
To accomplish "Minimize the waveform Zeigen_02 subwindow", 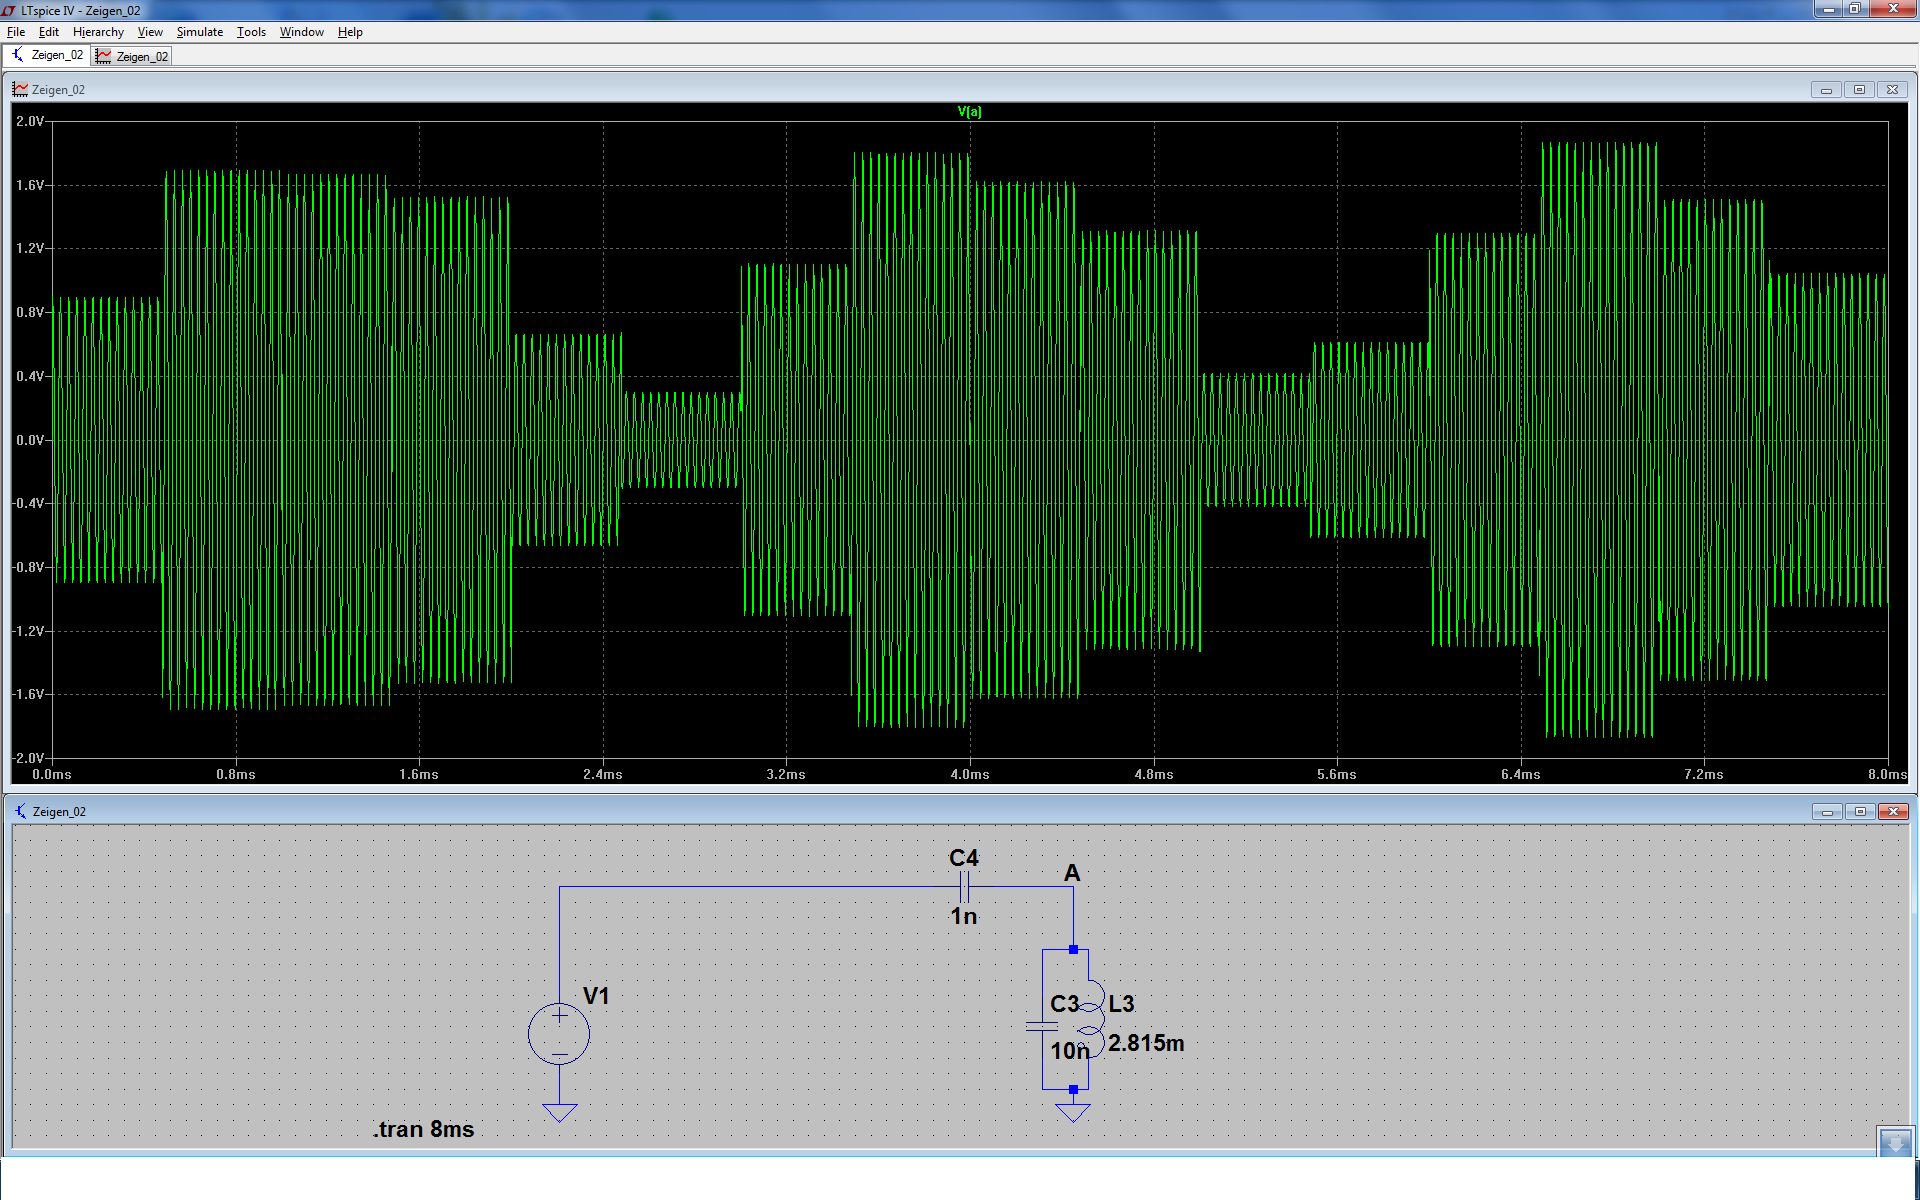I will coord(1826,90).
